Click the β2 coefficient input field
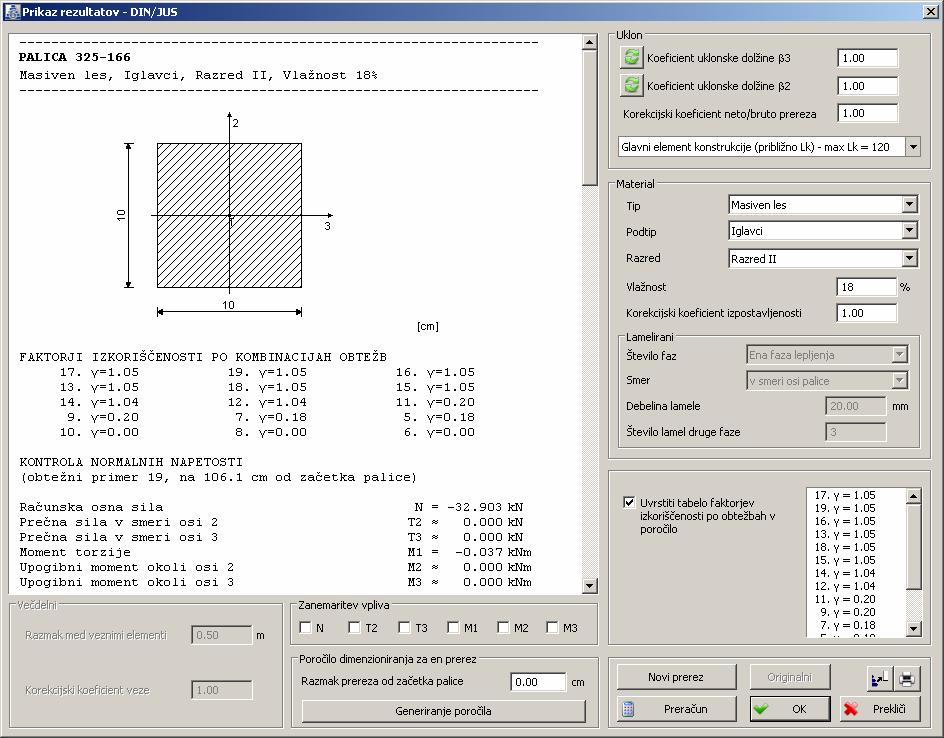 click(868, 85)
